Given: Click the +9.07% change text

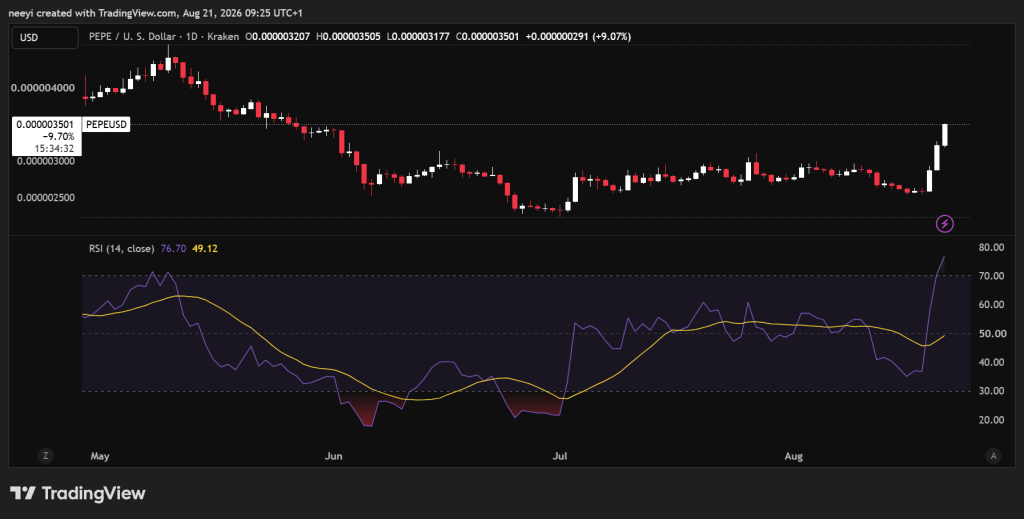Looking at the screenshot, I should (x=612, y=37).
